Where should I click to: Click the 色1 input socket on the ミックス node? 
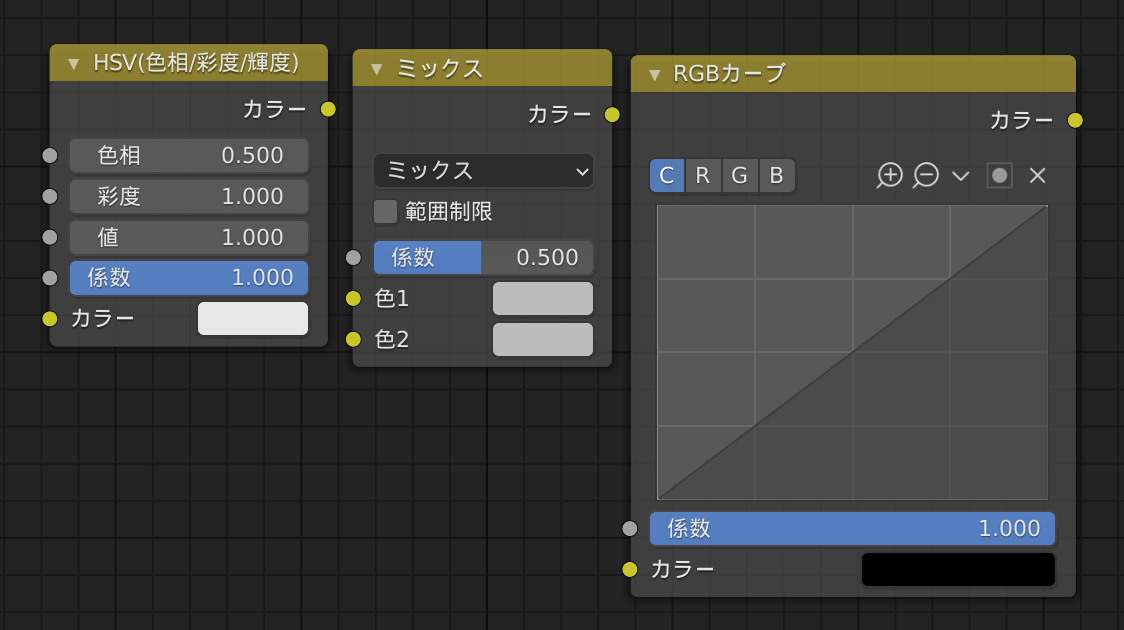352,298
